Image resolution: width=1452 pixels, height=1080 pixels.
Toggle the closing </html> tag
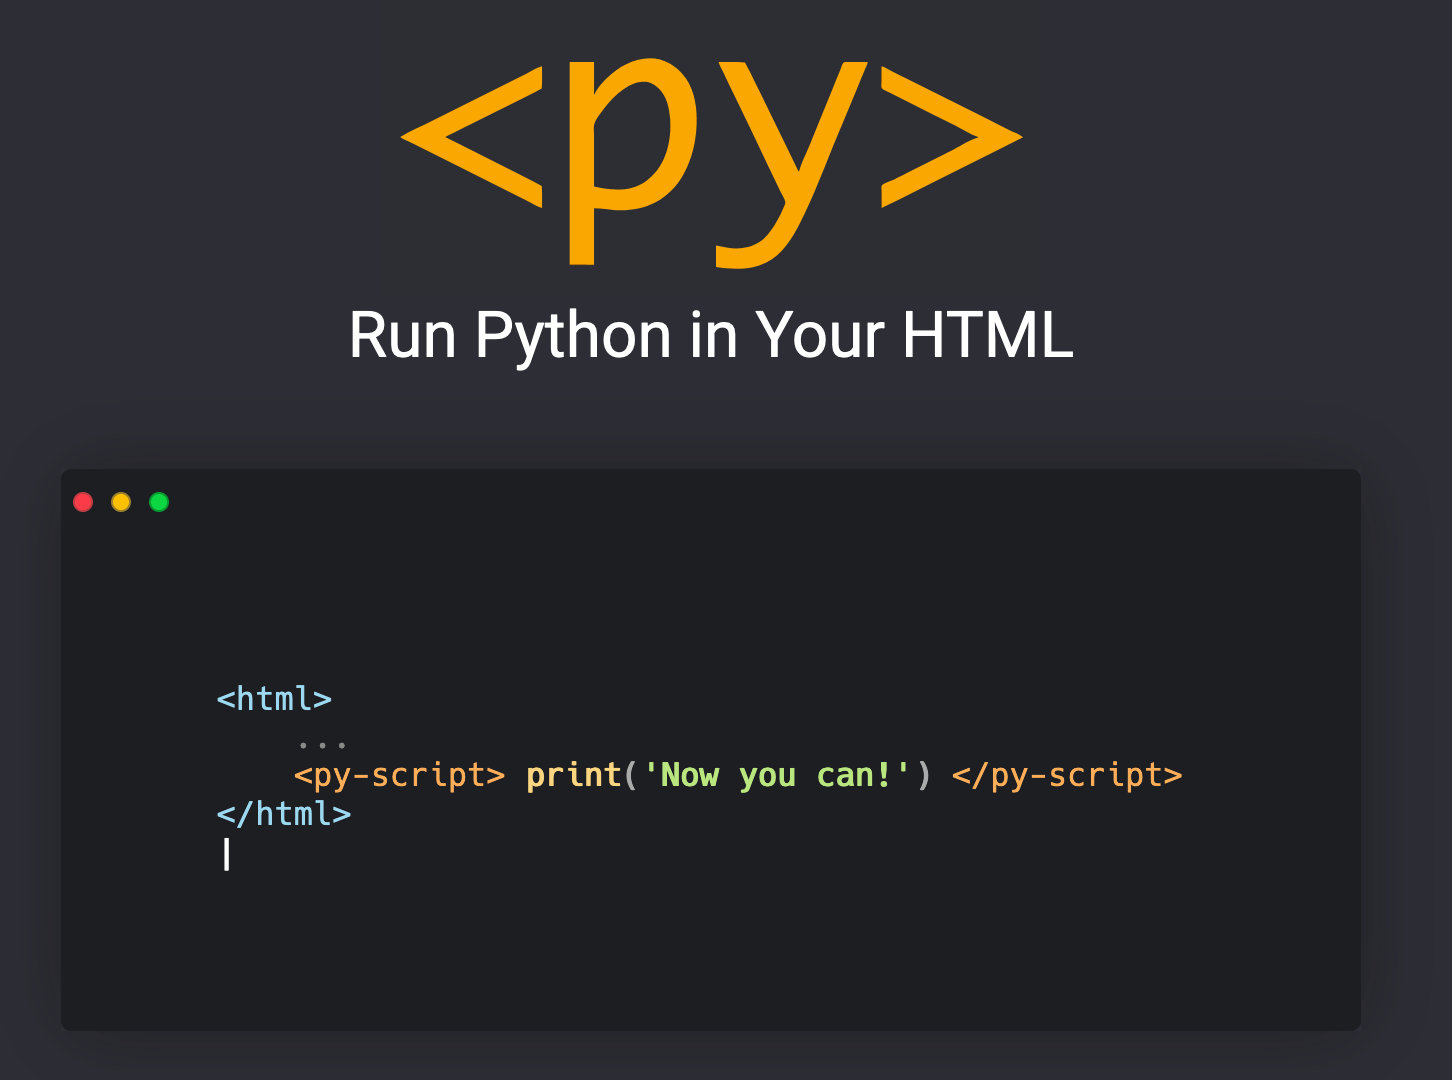284,815
